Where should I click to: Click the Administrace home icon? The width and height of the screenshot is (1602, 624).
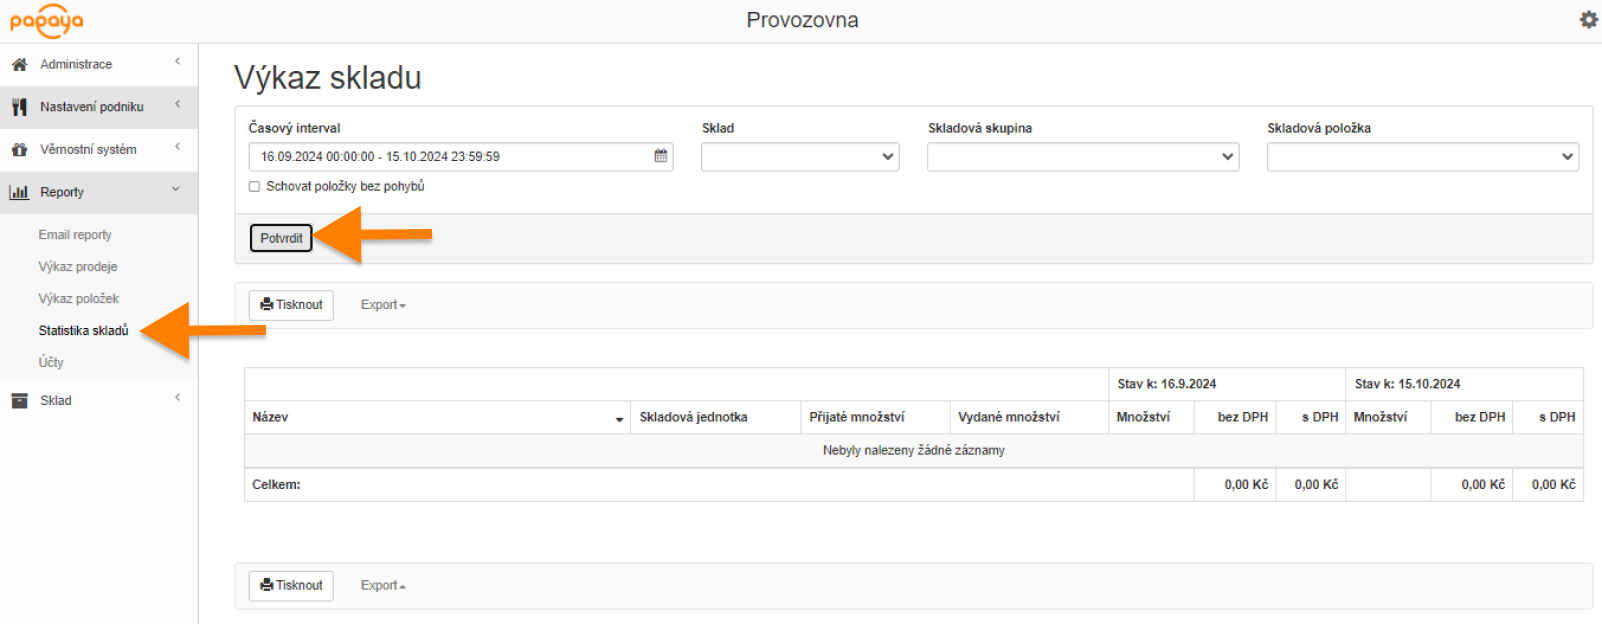pos(19,64)
